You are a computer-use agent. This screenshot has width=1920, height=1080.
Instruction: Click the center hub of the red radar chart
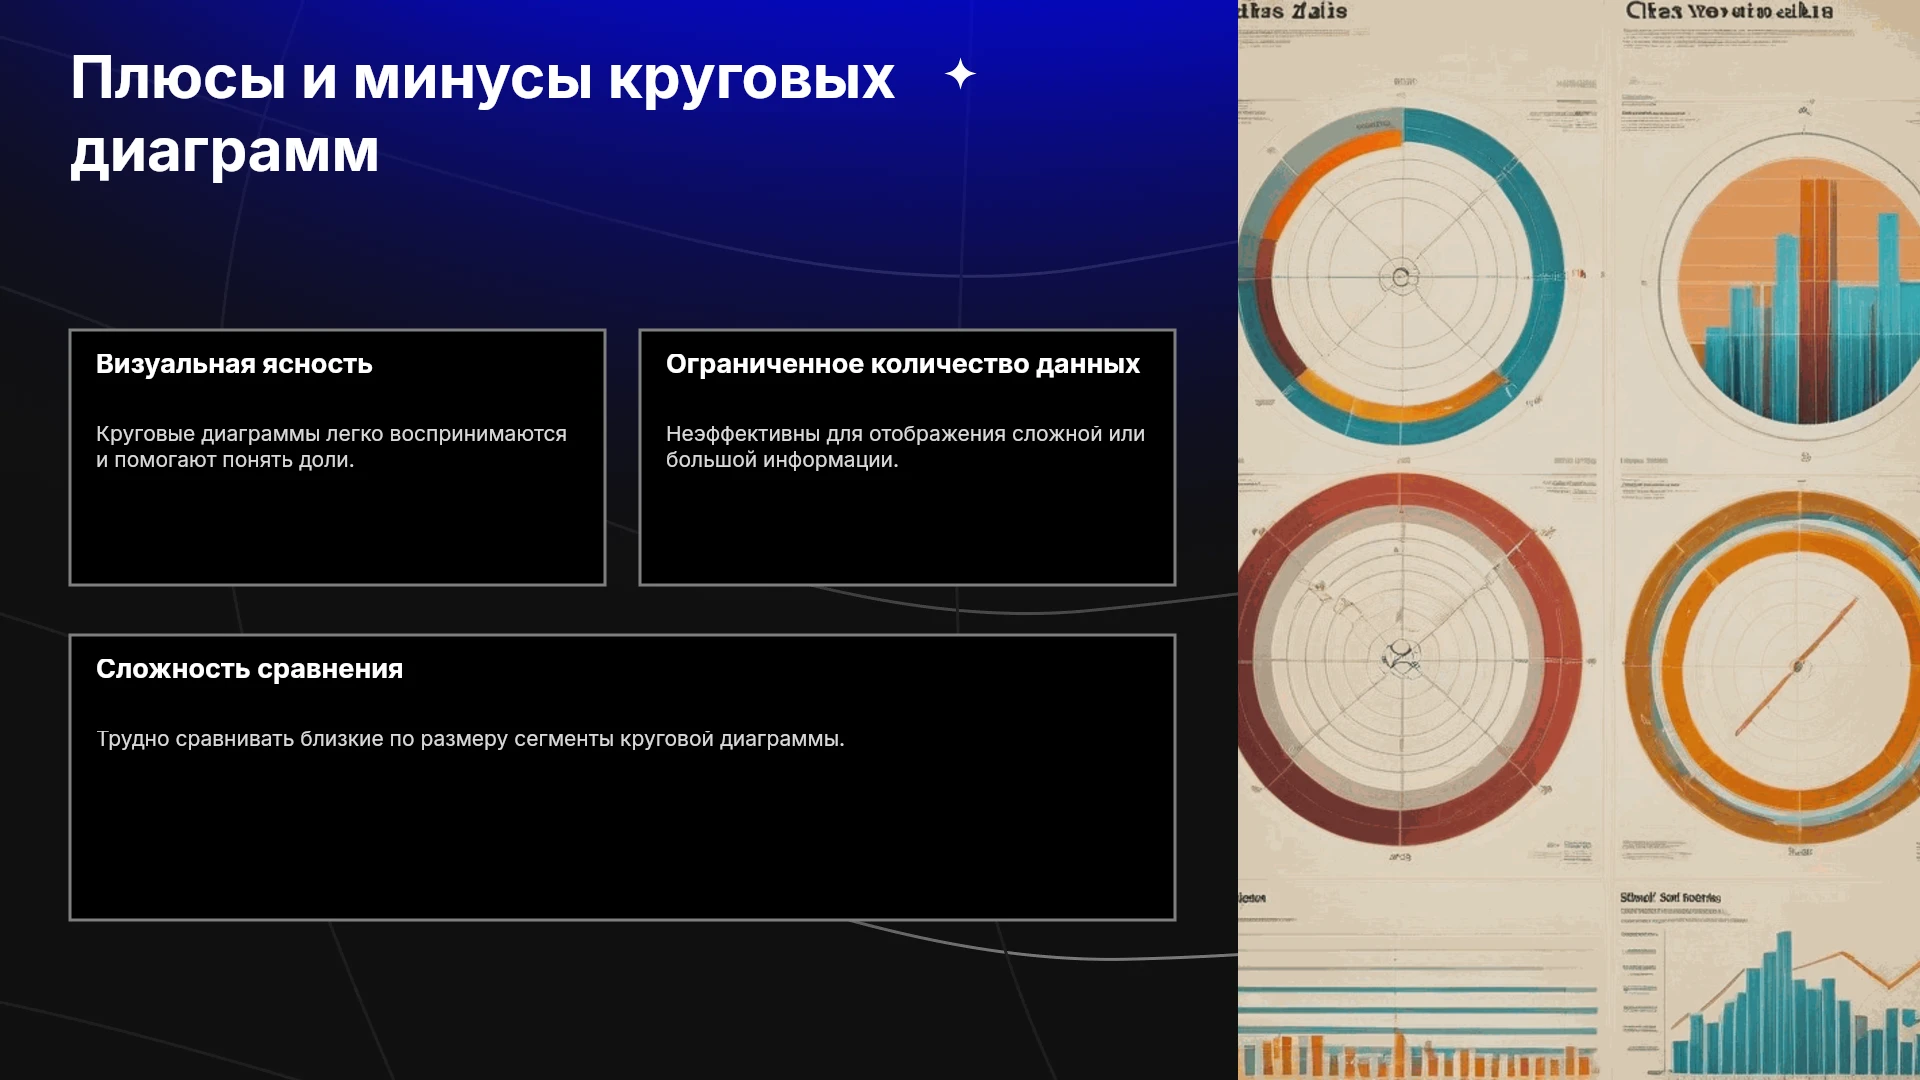tap(1401, 657)
